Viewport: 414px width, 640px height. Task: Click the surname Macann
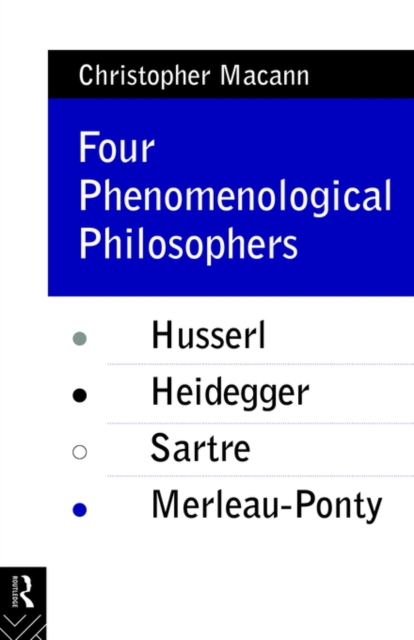(265, 76)
